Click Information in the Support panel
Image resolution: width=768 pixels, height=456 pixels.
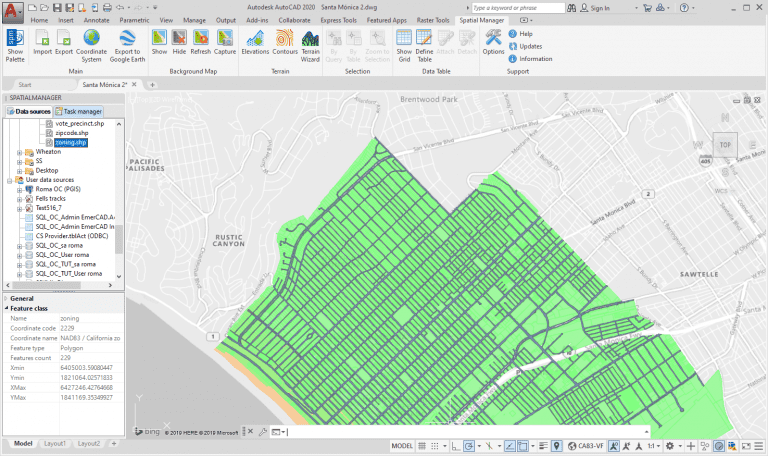pos(530,59)
